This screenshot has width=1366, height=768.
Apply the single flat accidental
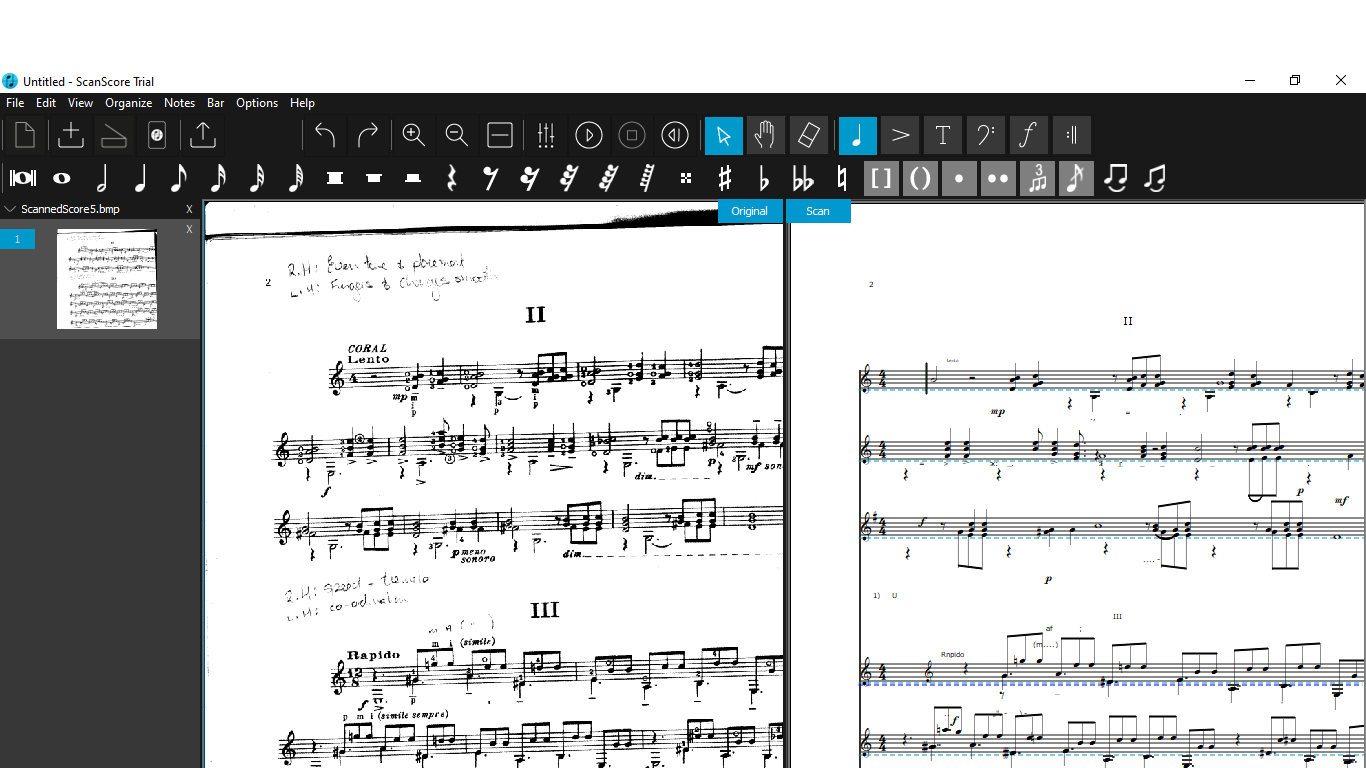[764, 178]
